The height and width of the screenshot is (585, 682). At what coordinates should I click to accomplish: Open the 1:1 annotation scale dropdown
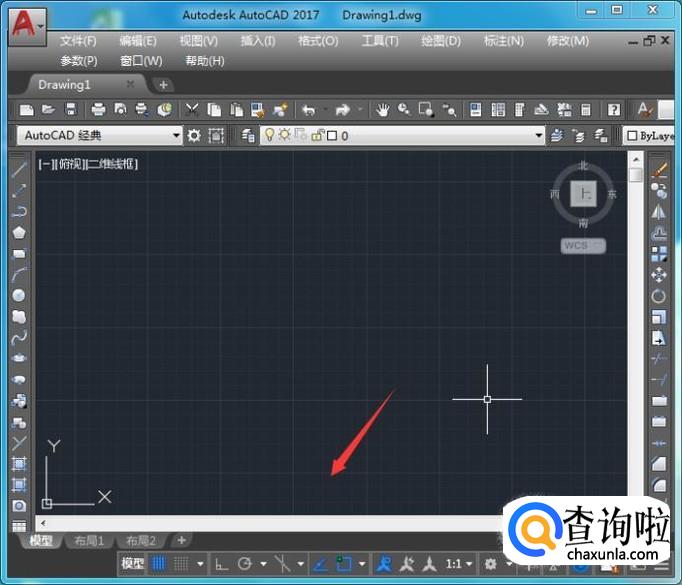click(459, 564)
